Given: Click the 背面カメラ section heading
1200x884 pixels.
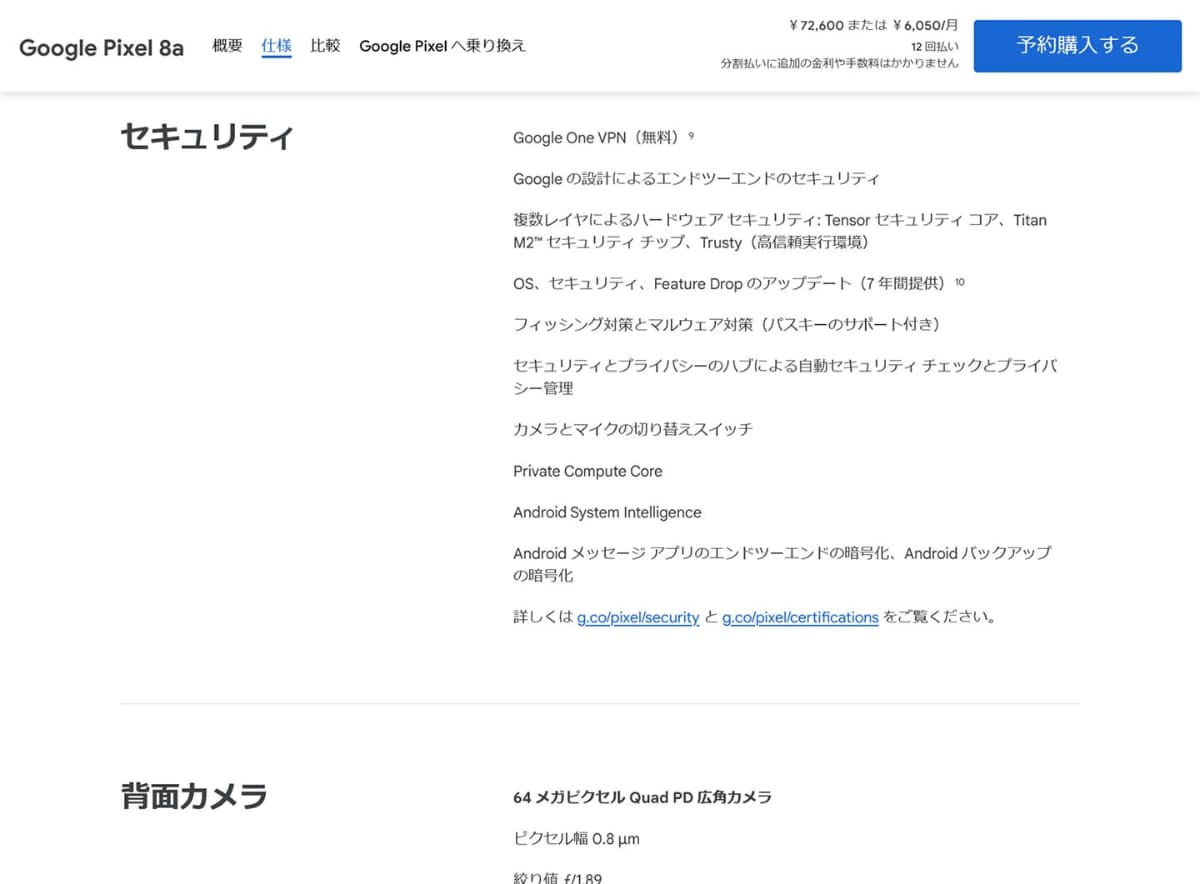Looking at the screenshot, I should tap(194, 796).
